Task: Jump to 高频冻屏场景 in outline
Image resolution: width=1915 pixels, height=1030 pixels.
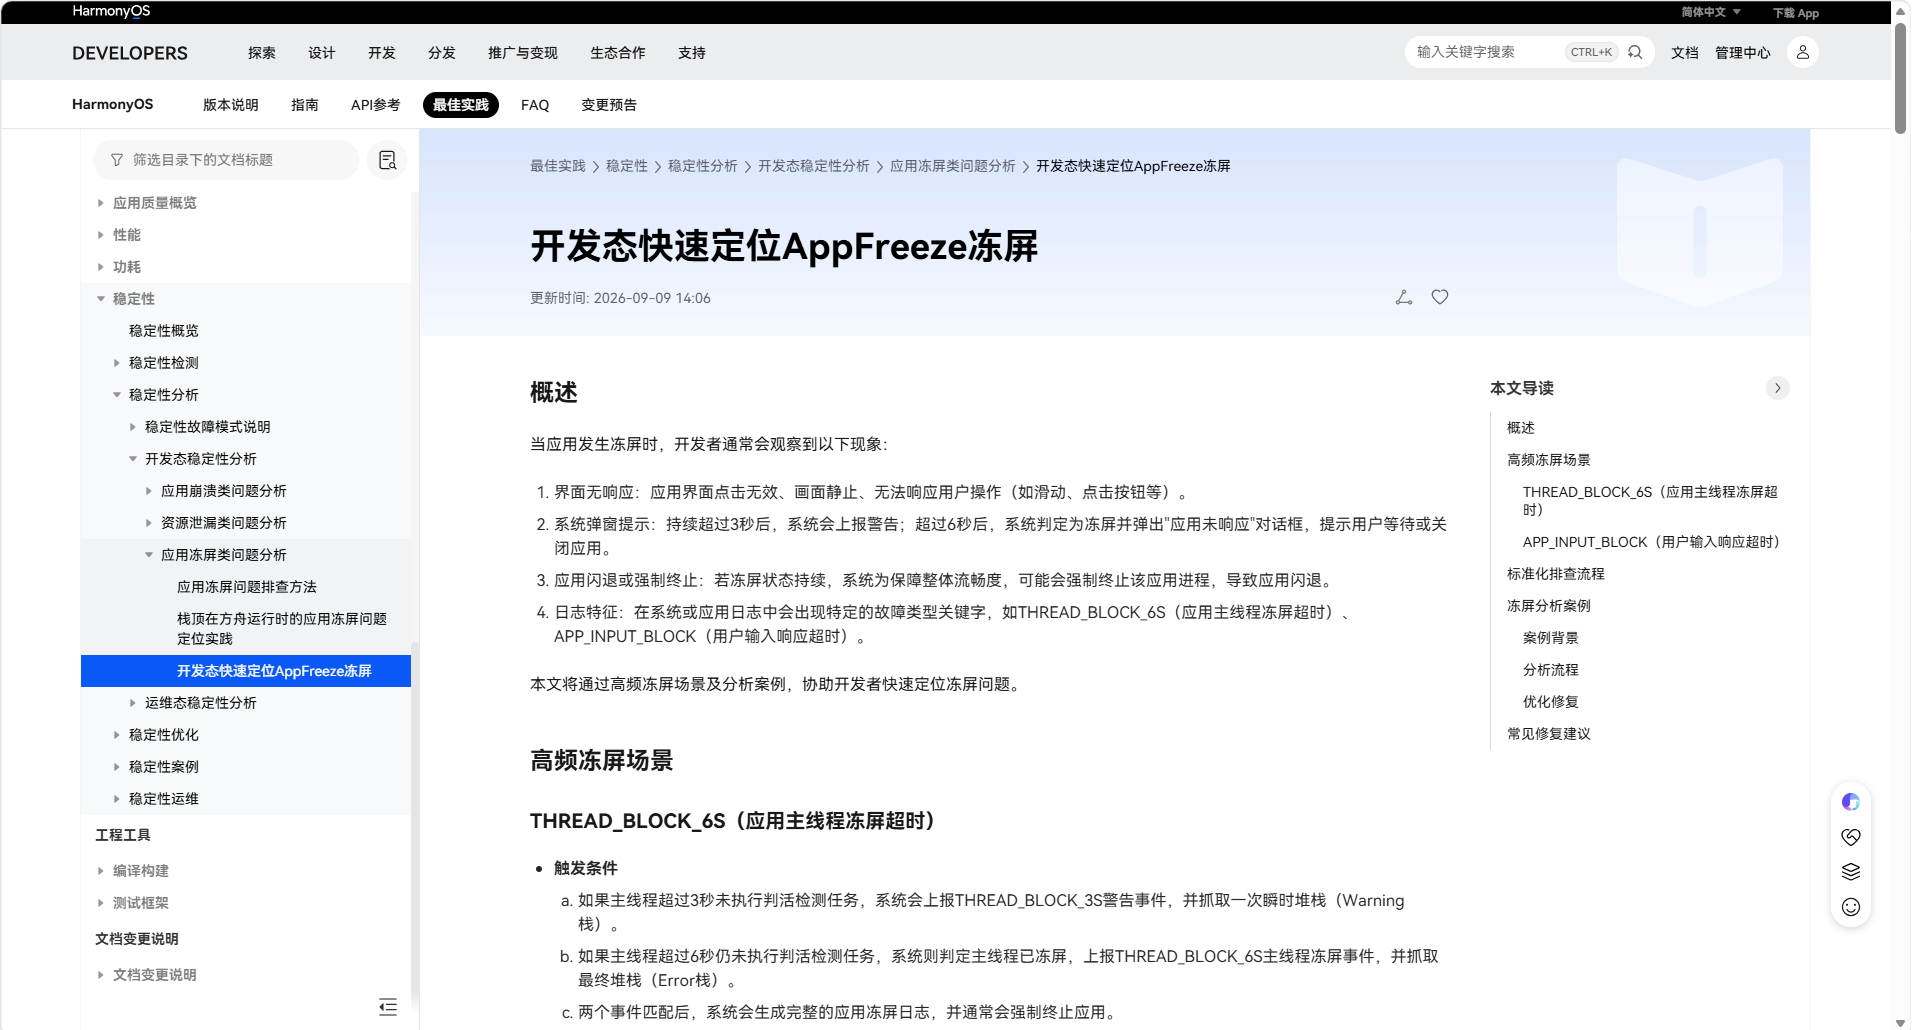Action: pos(1549,460)
